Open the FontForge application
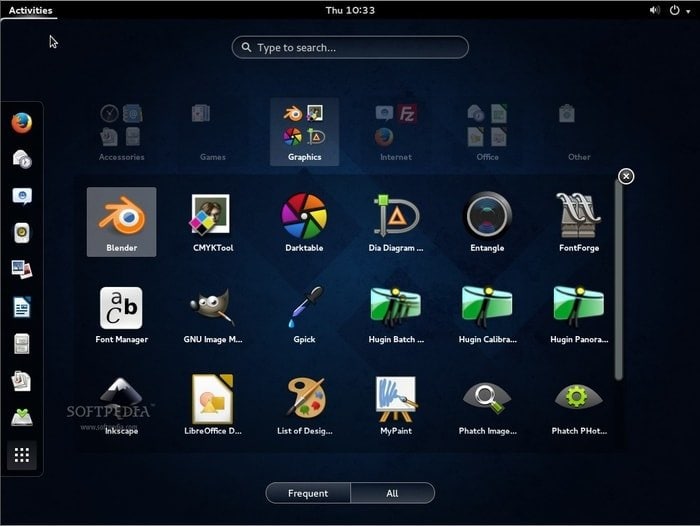Viewport: 700px width, 526px height. (579, 222)
